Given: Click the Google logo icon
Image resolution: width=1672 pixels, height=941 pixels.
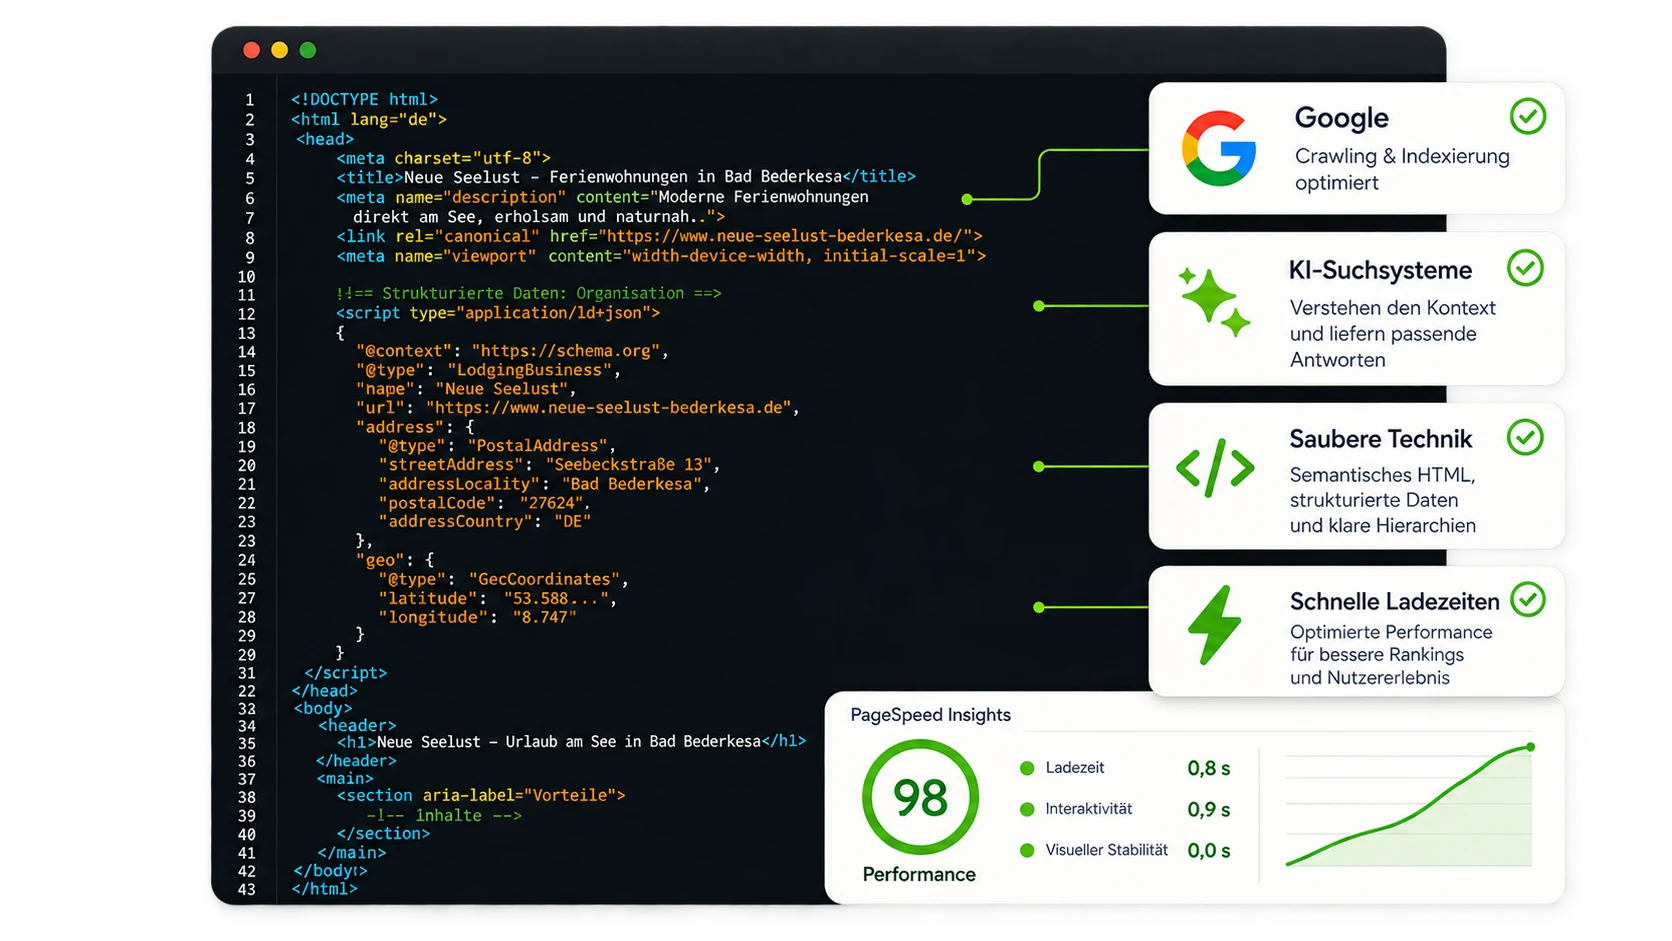Looking at the screenshot, I should point(1218,149).
